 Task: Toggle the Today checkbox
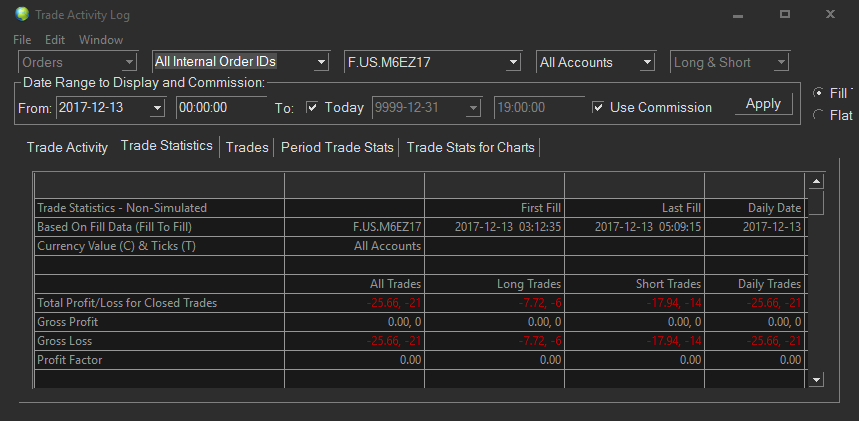click(x=312, y=107)
